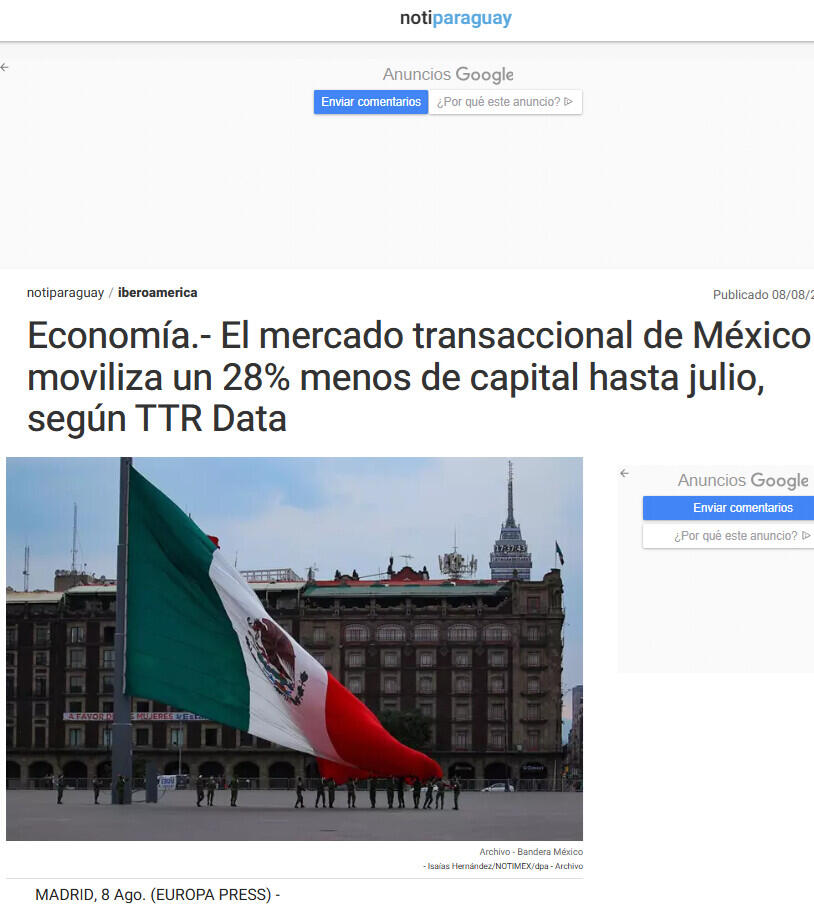
Task: Click the MADRID, 8 Ago. dateline text
Action: tap(157, 895)
